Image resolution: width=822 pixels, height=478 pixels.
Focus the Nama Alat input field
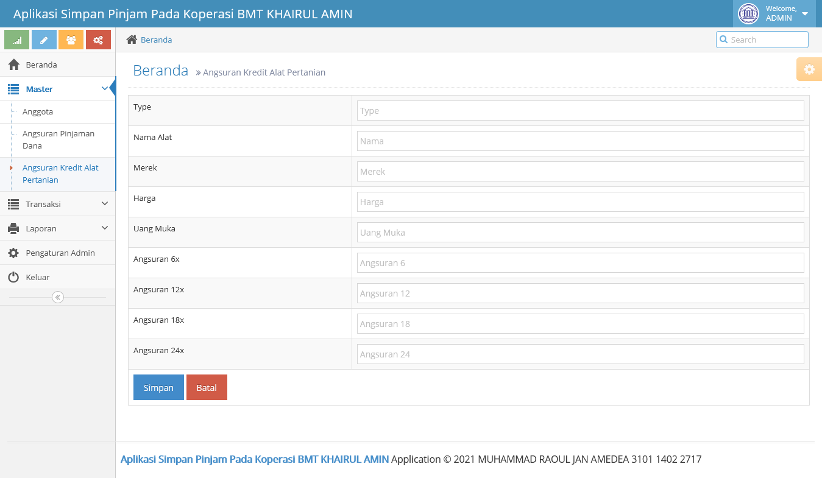point(580,141)
